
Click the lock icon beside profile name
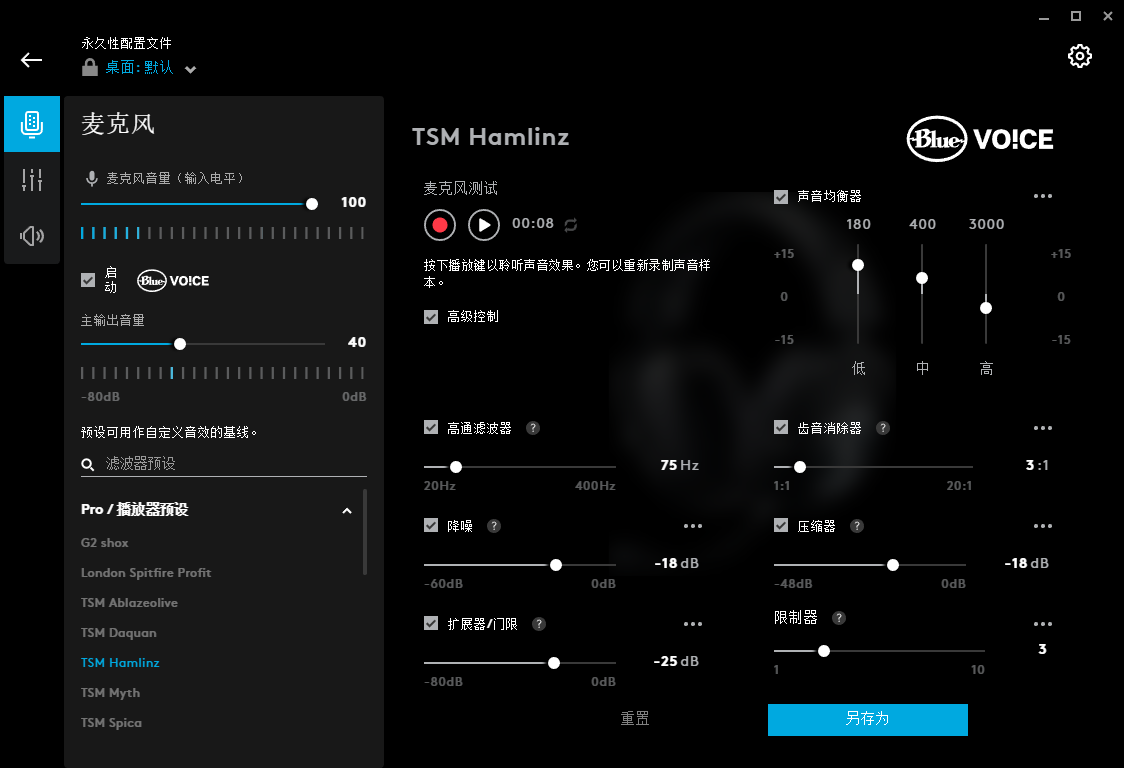(x=90, y=67)
